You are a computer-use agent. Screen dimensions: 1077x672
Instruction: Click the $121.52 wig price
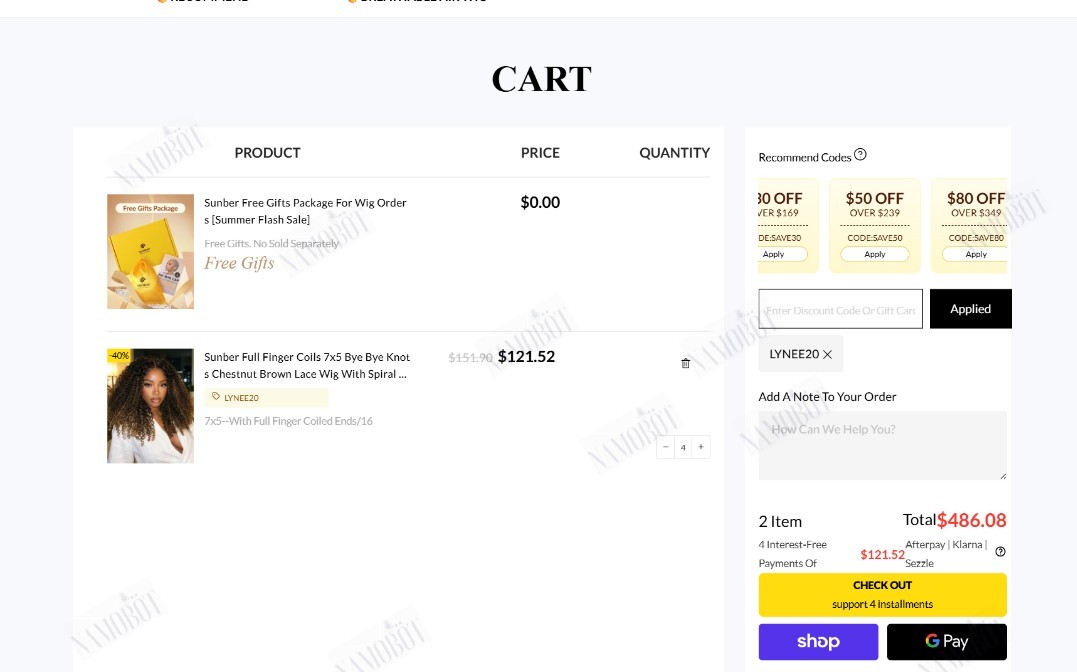point(526,357)
